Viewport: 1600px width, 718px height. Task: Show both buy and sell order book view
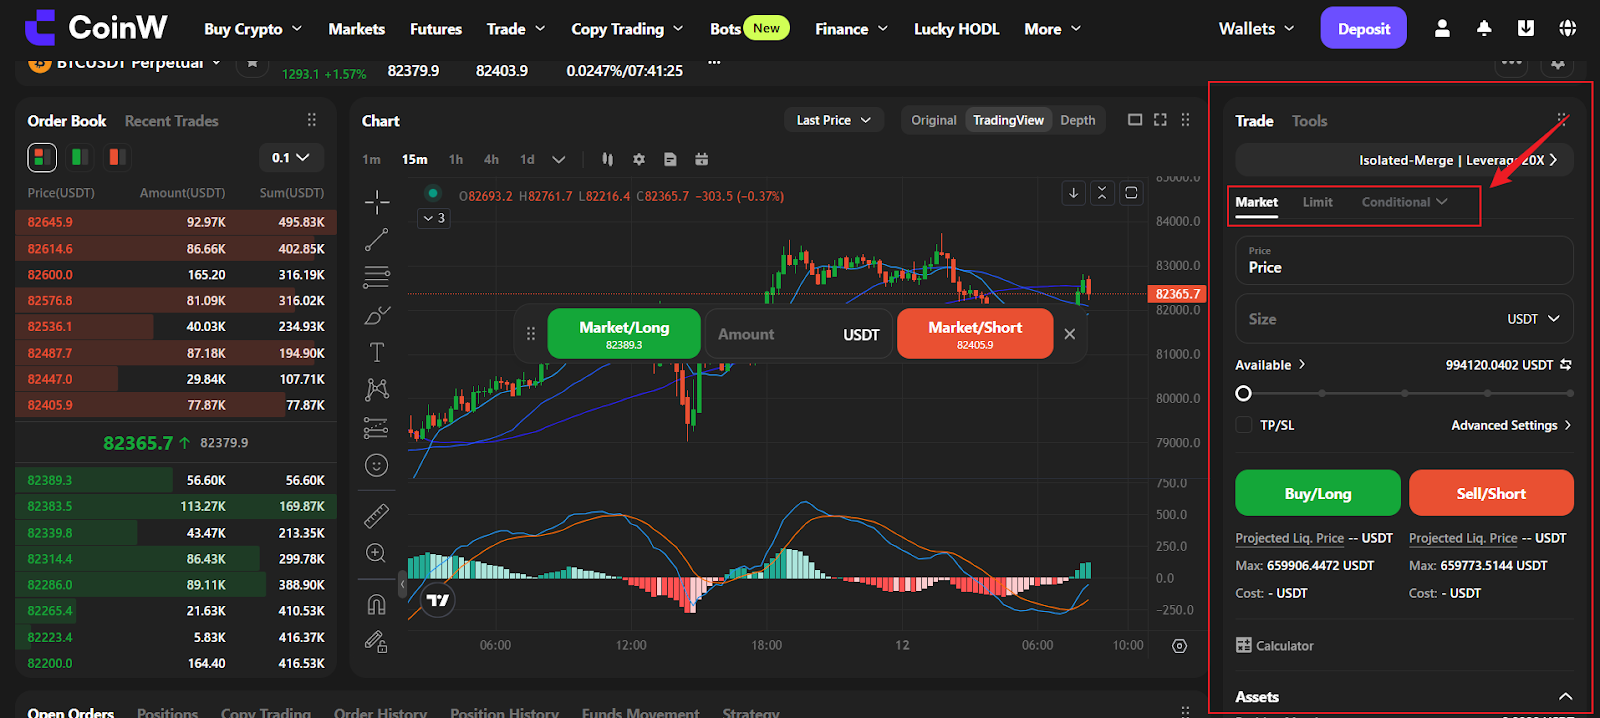(42, 157)
